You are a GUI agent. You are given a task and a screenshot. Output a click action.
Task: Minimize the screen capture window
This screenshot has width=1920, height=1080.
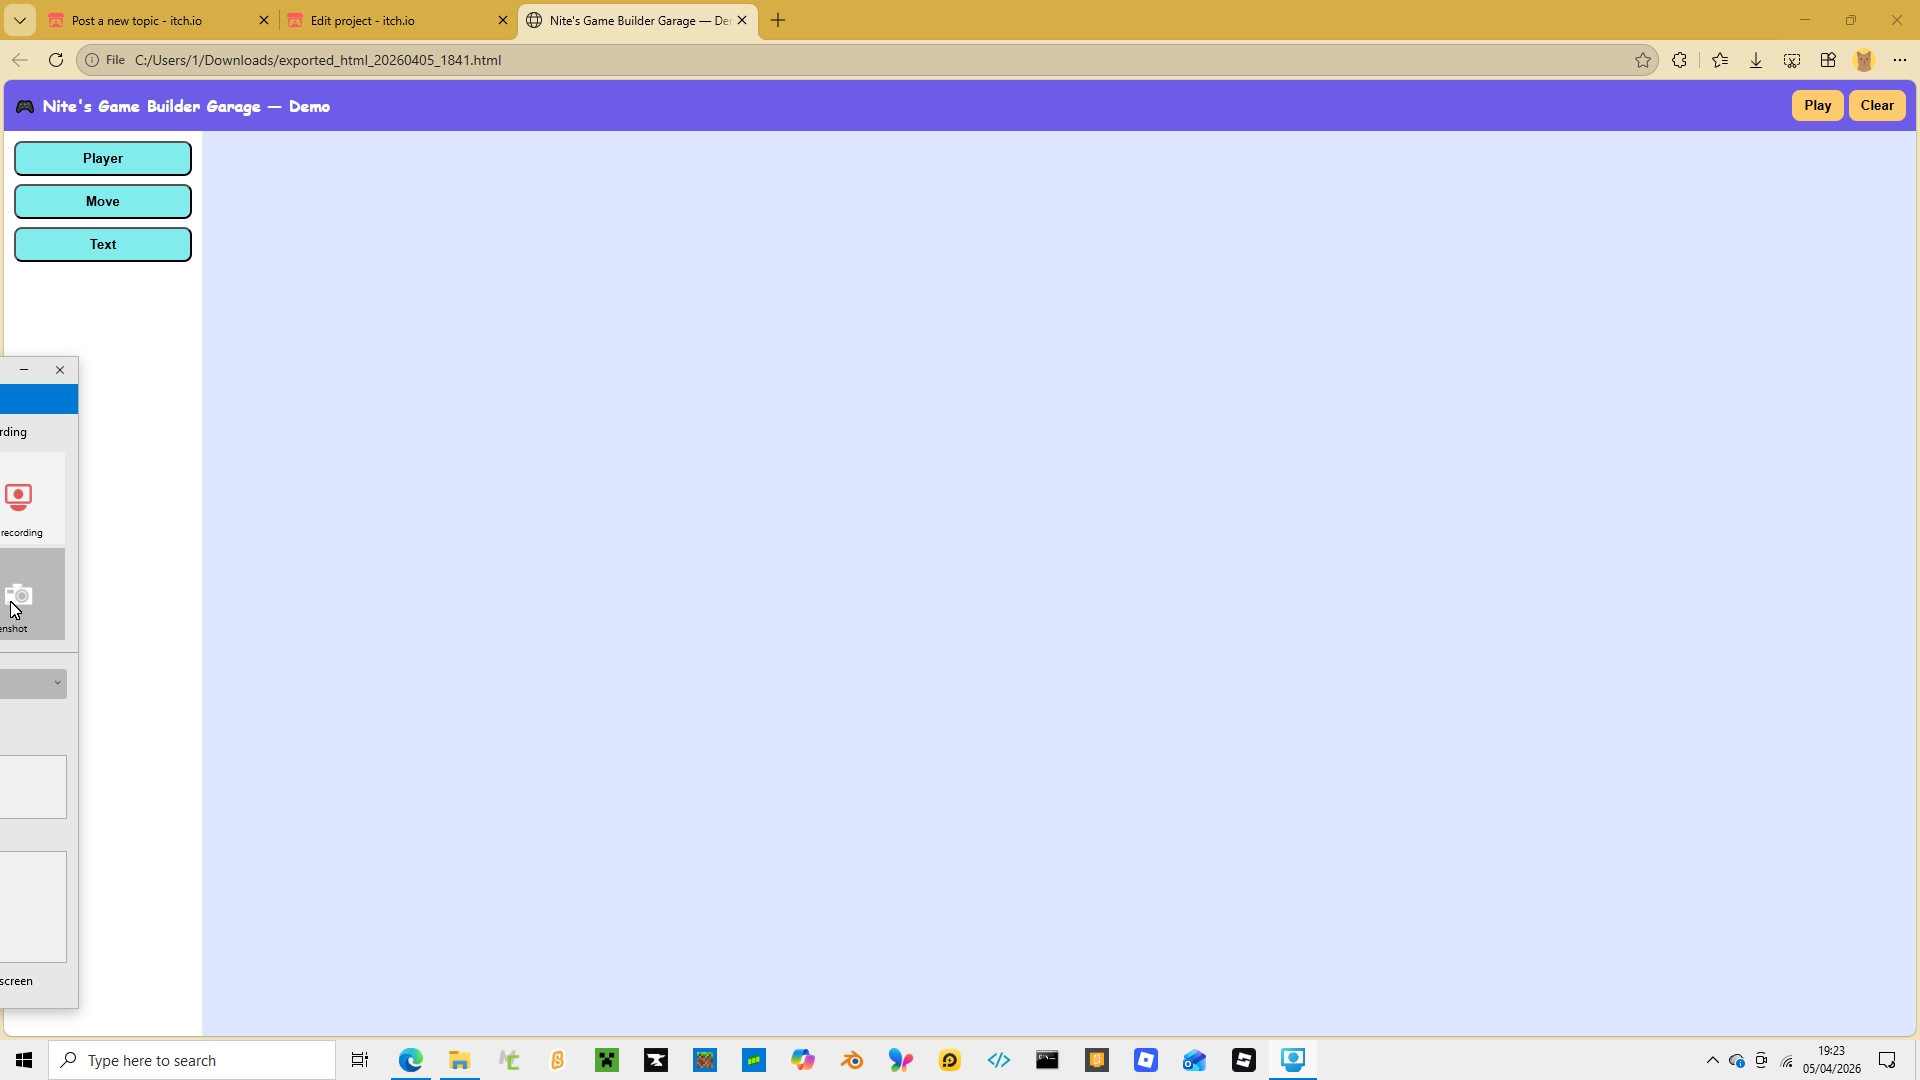pyautogui.click(x=24, y=370)
